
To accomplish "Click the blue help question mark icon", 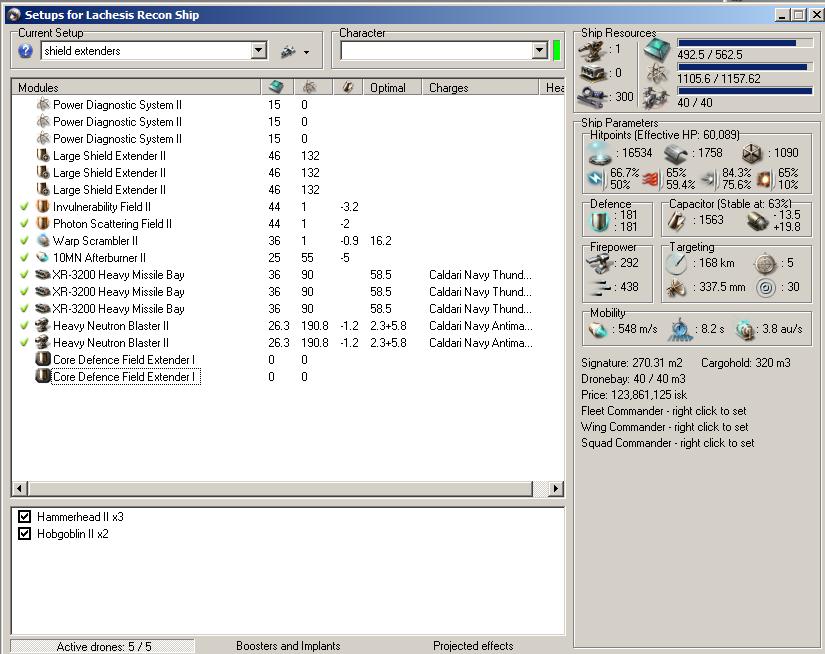I will click(25, 51).
